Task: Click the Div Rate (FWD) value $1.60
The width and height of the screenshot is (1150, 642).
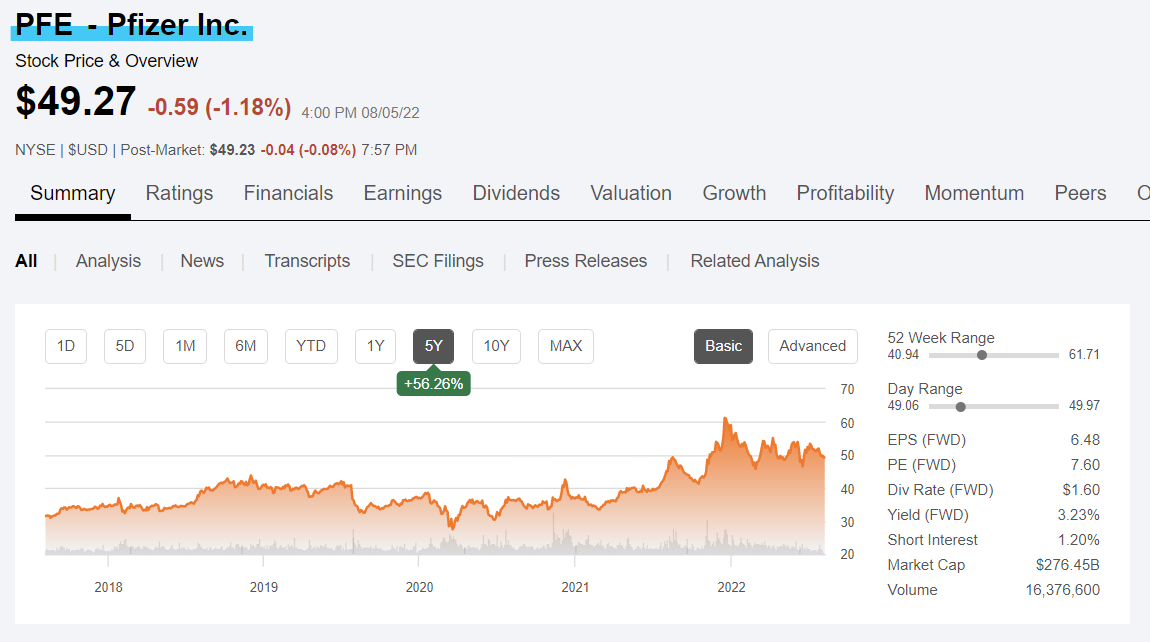Action: click(1081, 490)
